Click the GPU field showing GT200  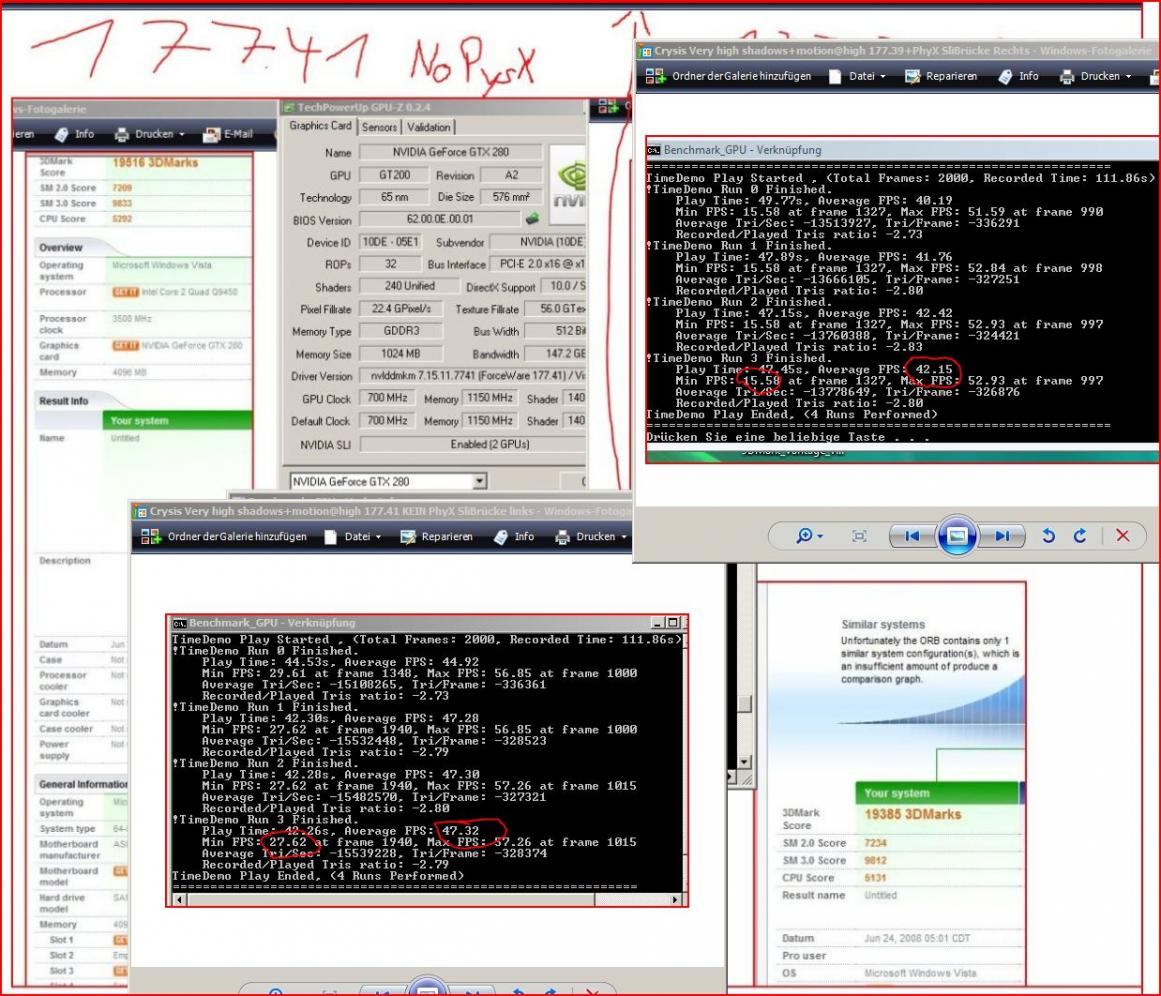tap(394, 176)
